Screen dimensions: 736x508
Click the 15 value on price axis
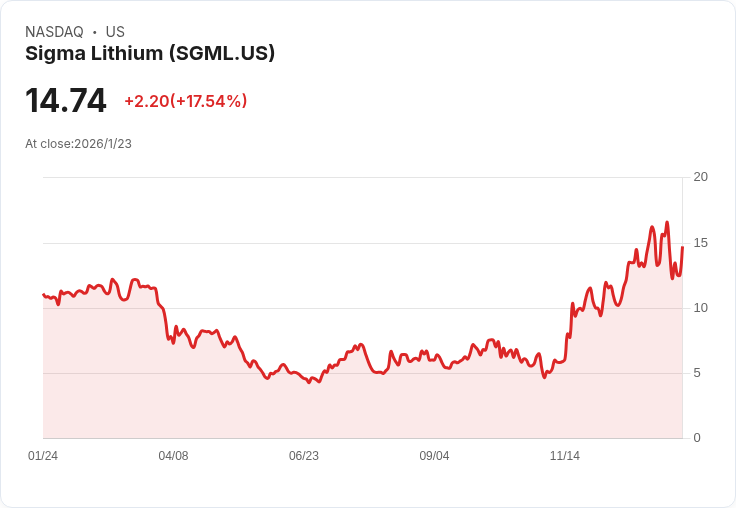tap(700, 243)
